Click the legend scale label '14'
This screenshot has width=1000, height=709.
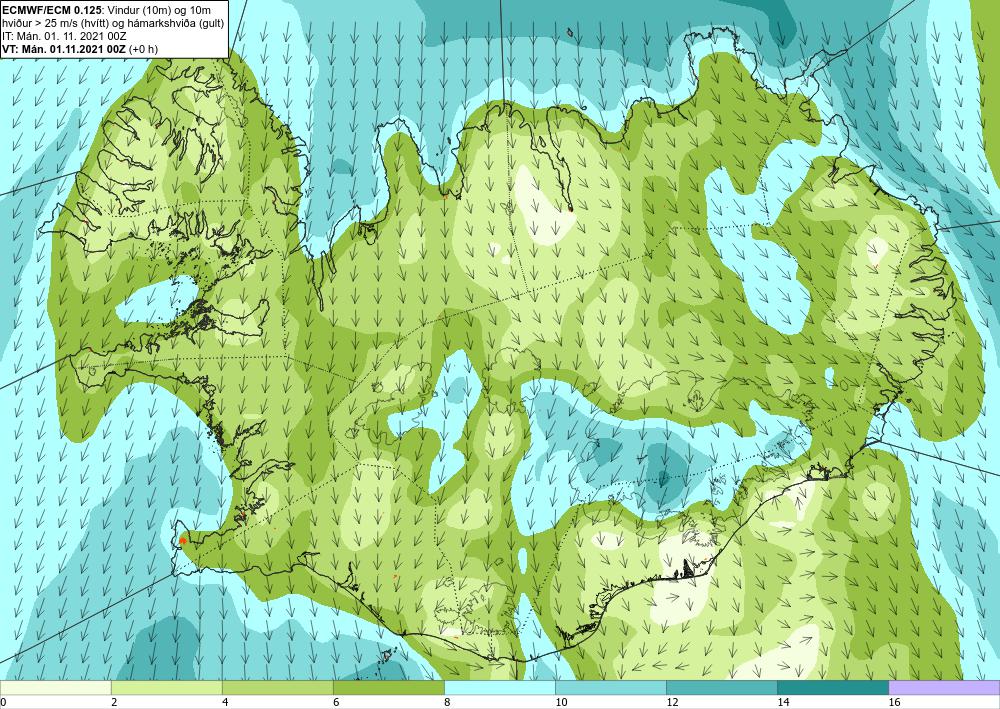coord(783,702)
